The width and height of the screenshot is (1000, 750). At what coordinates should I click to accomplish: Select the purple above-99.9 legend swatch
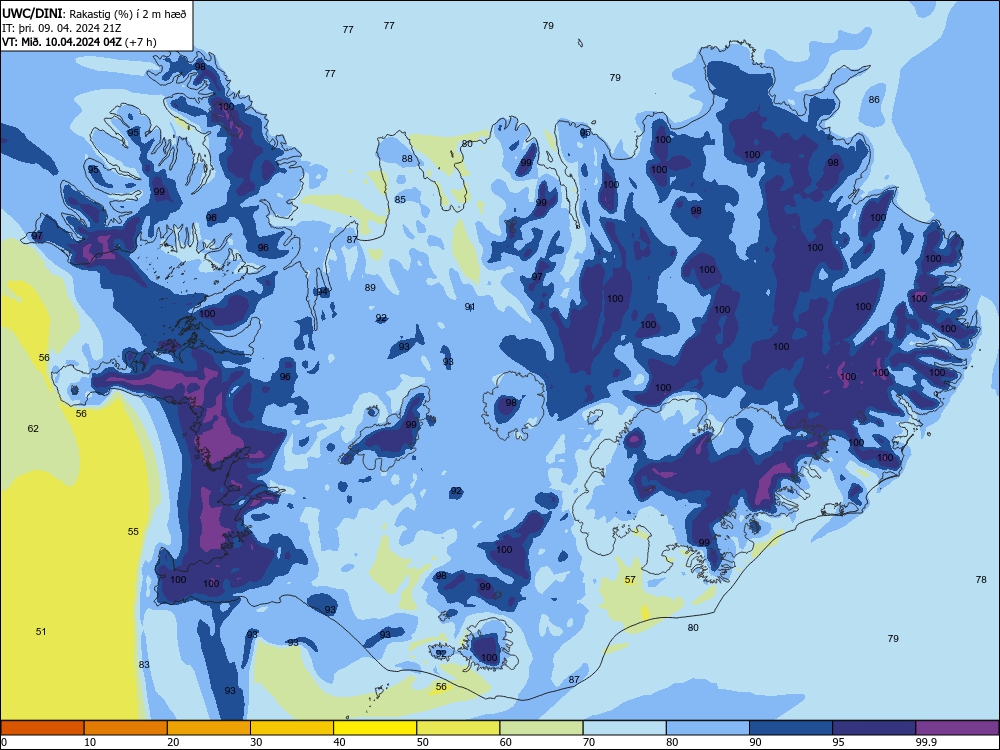click(x=957, y=728)
